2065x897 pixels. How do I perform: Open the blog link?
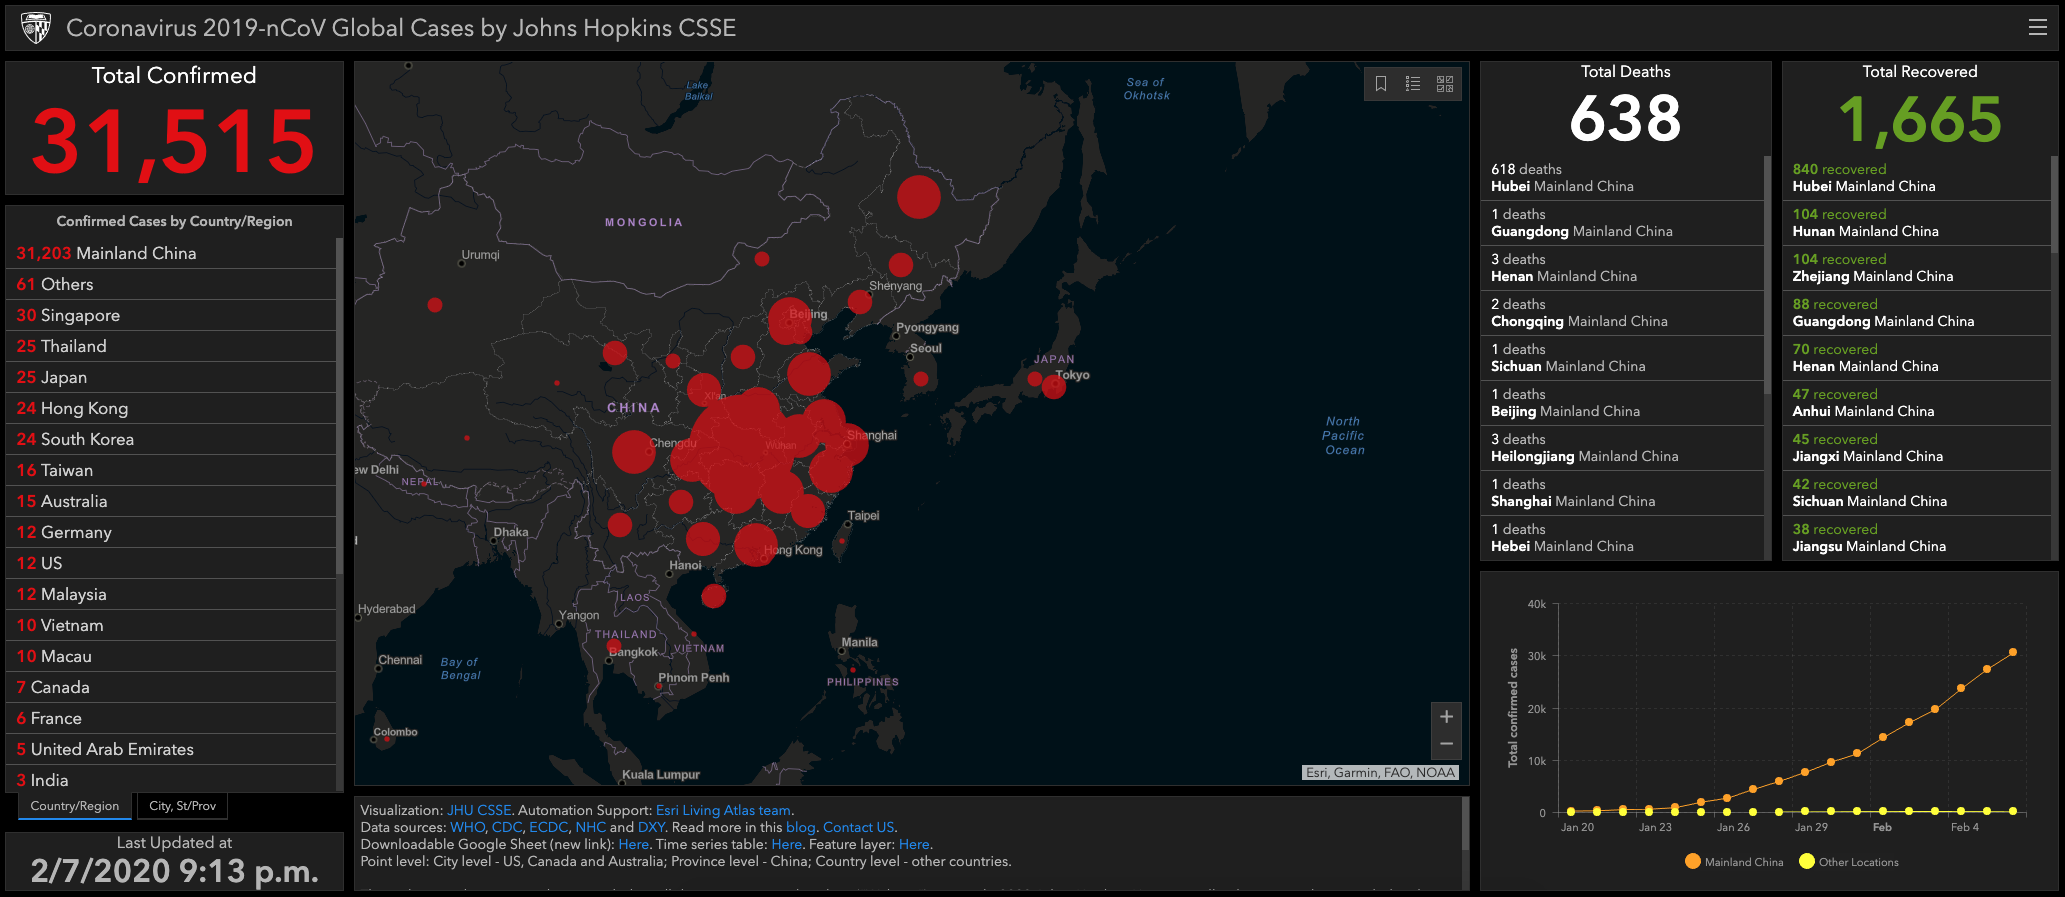800,828
